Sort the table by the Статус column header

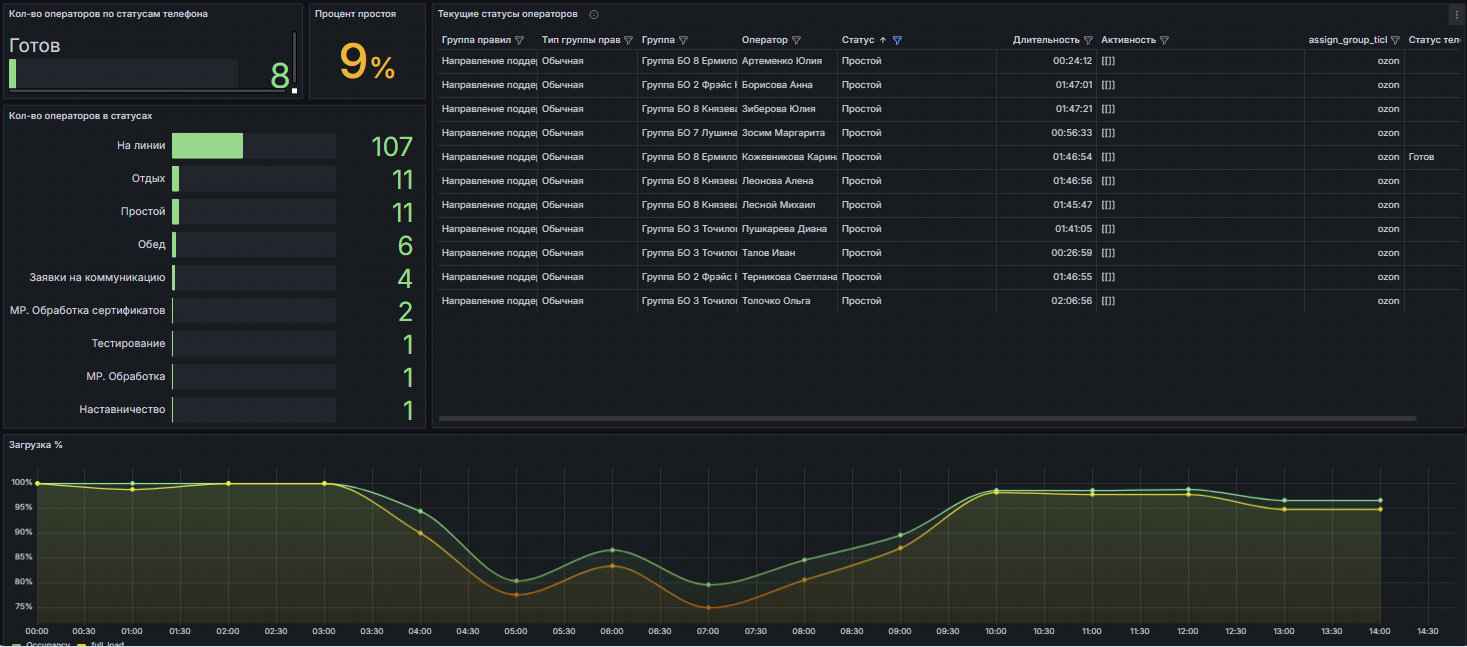(x=858, y=41)
